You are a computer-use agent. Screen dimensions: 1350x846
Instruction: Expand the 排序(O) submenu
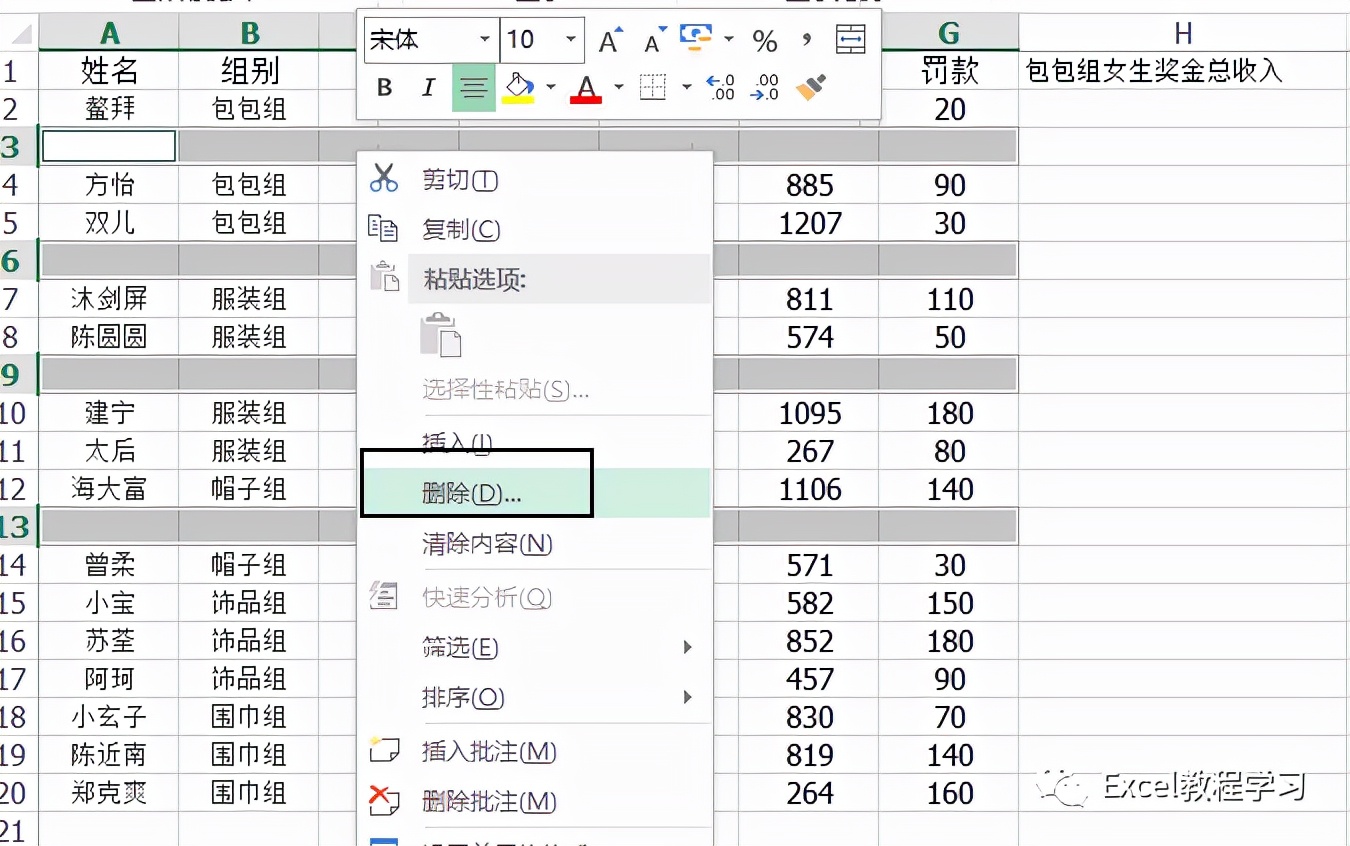687,697
